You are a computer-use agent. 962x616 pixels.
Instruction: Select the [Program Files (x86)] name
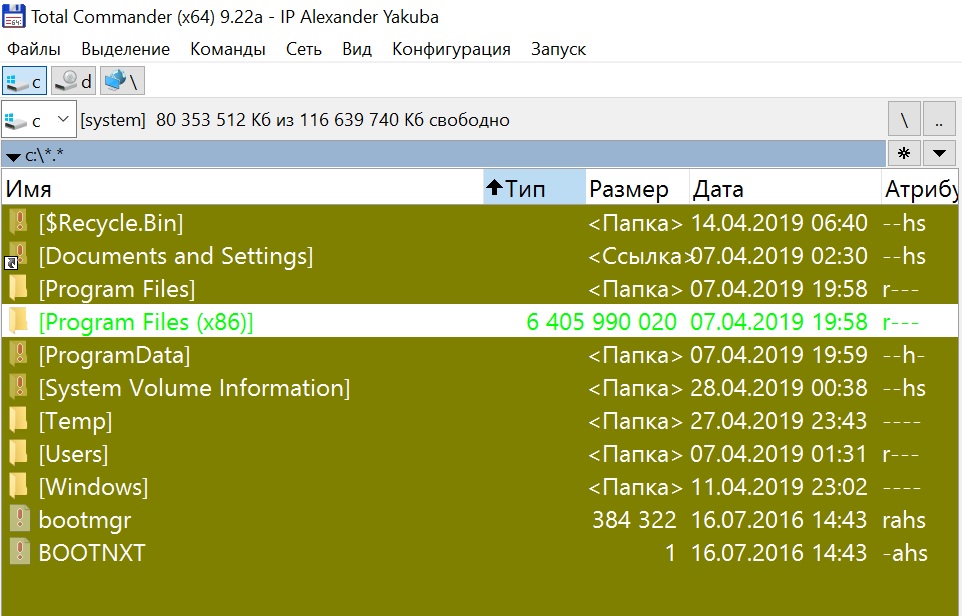(146, 323)
